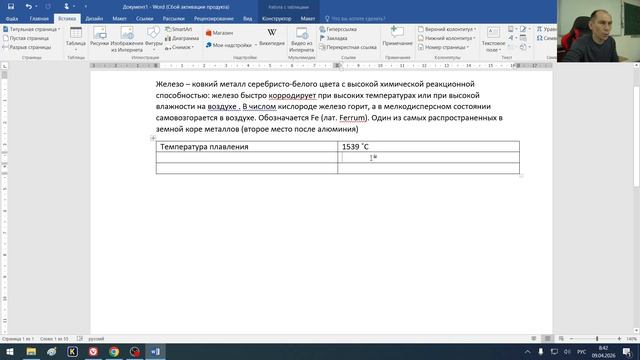Click the underlined word 'корродирует'
Screen dimensions: 640x360
pos(292,96)
